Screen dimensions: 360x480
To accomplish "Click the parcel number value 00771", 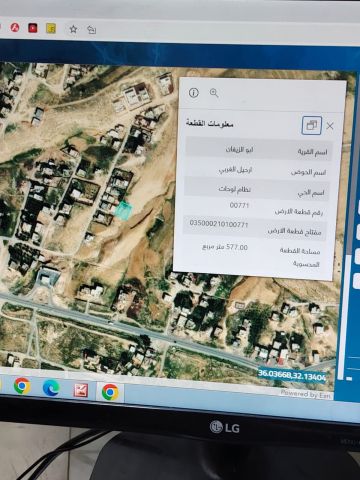I will click(239, 205).
